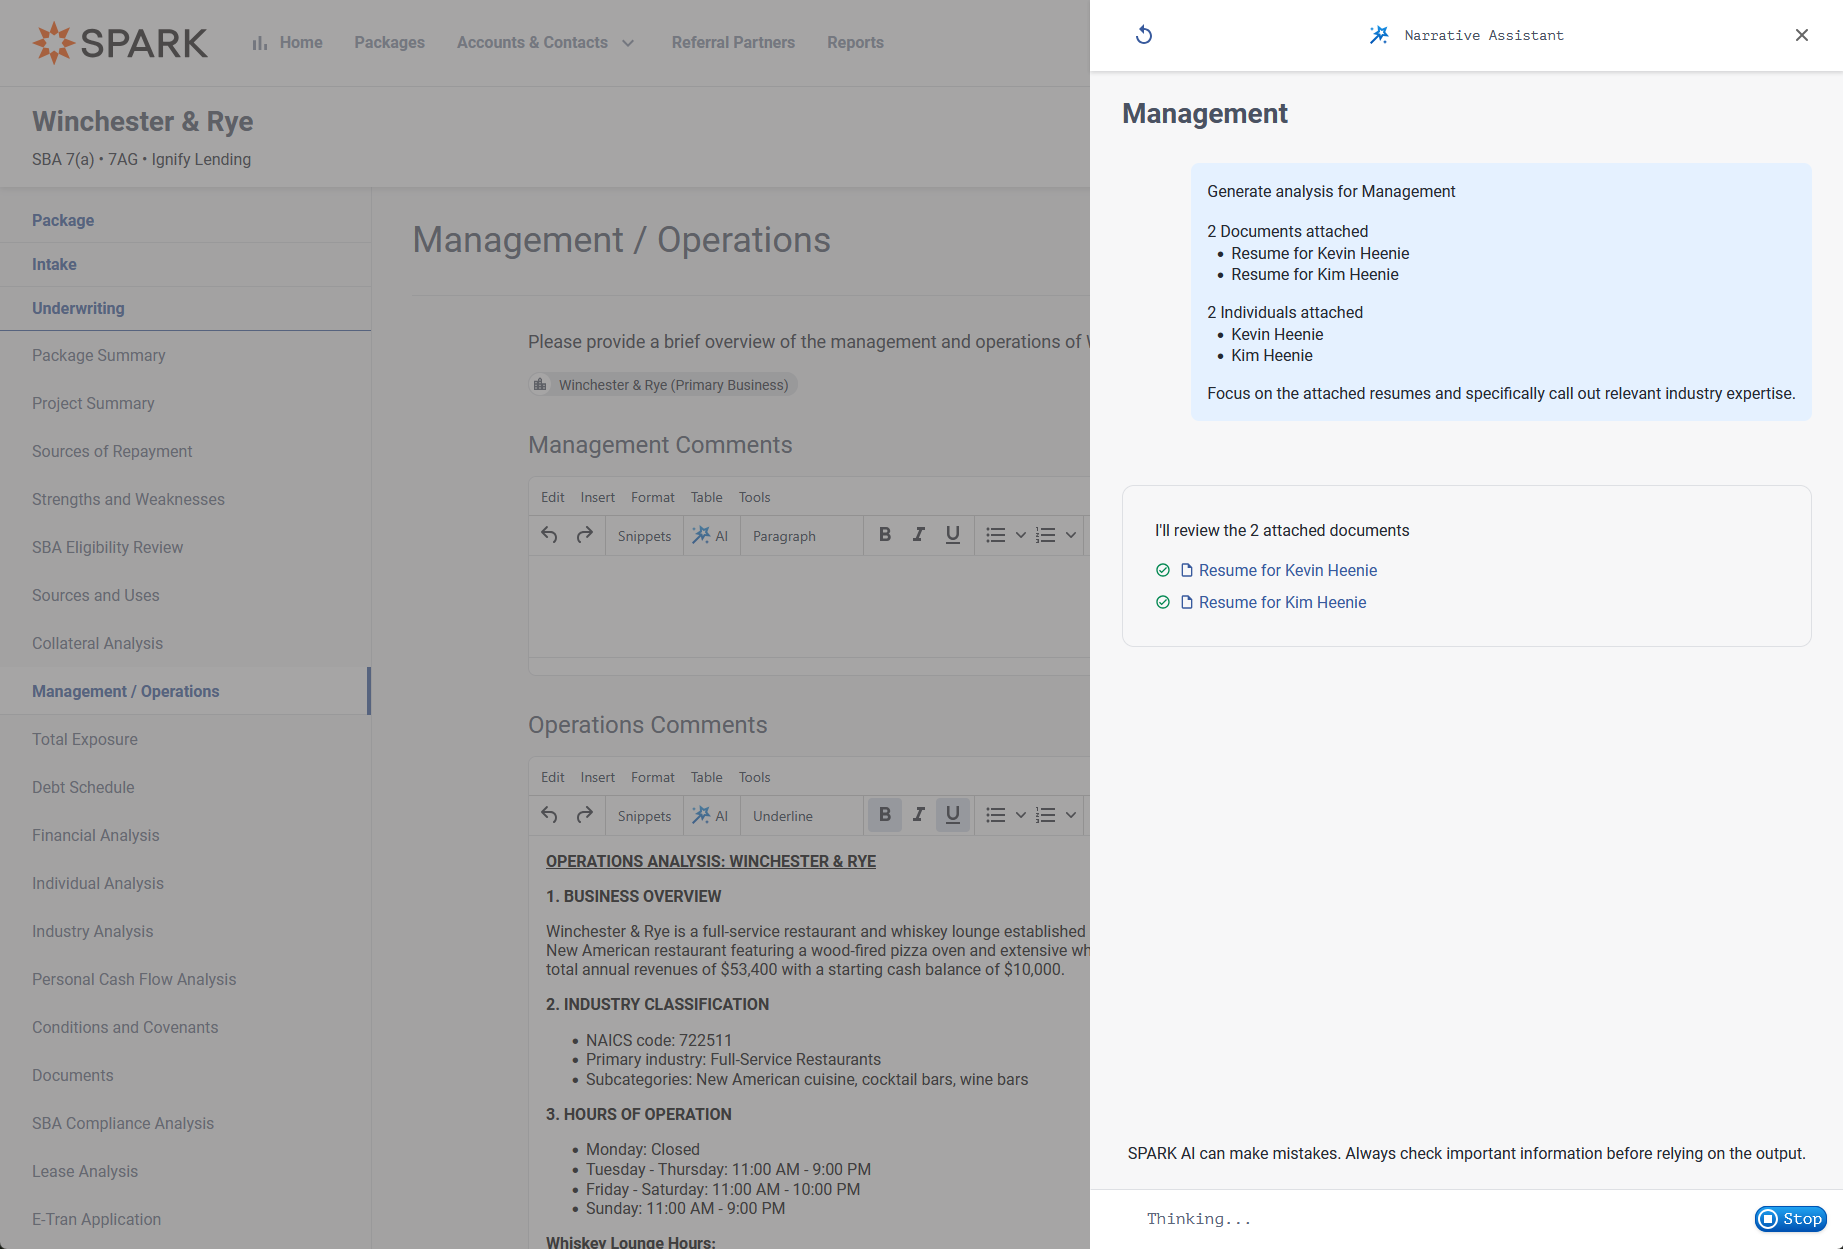Click in the Management Comments text area
Viewport: 1843px width, 1249px height.
(x=809, y=606)
